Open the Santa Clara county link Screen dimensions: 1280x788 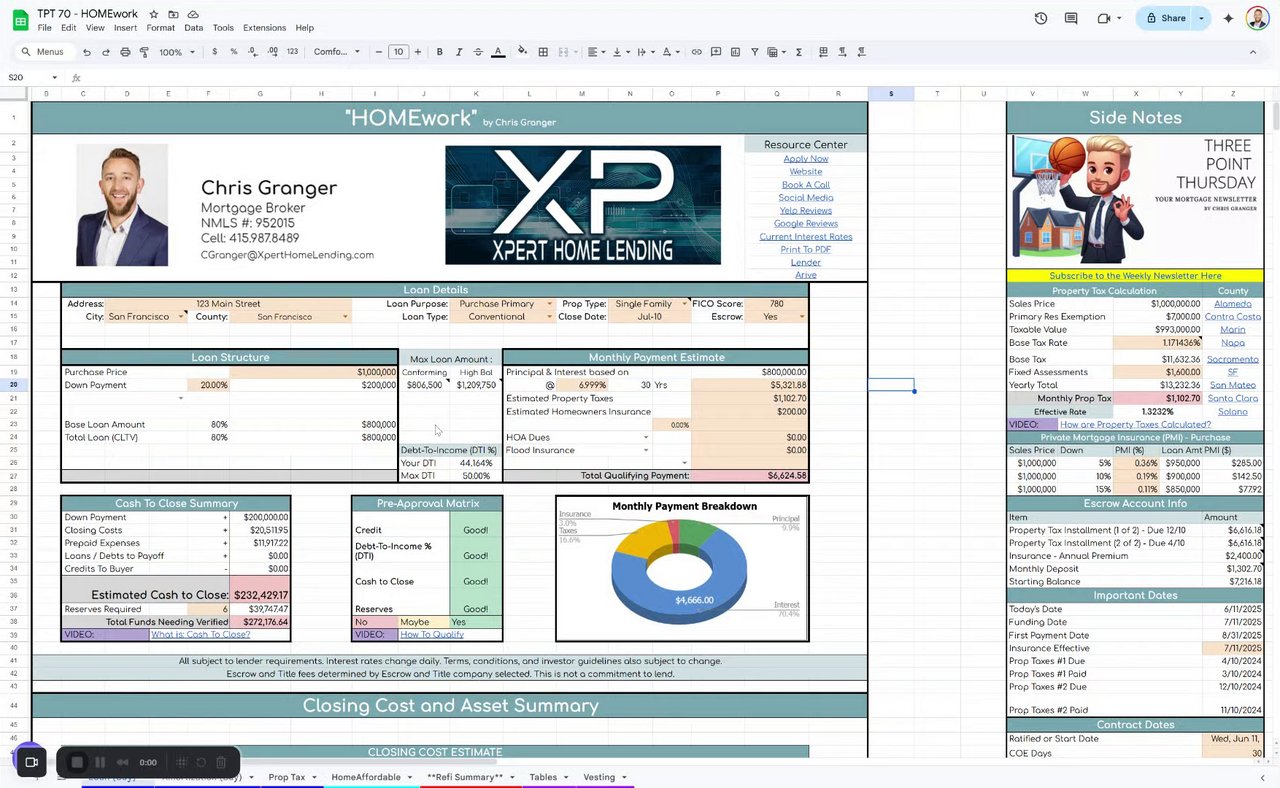pyautogui.click(x=1232, y=398)
